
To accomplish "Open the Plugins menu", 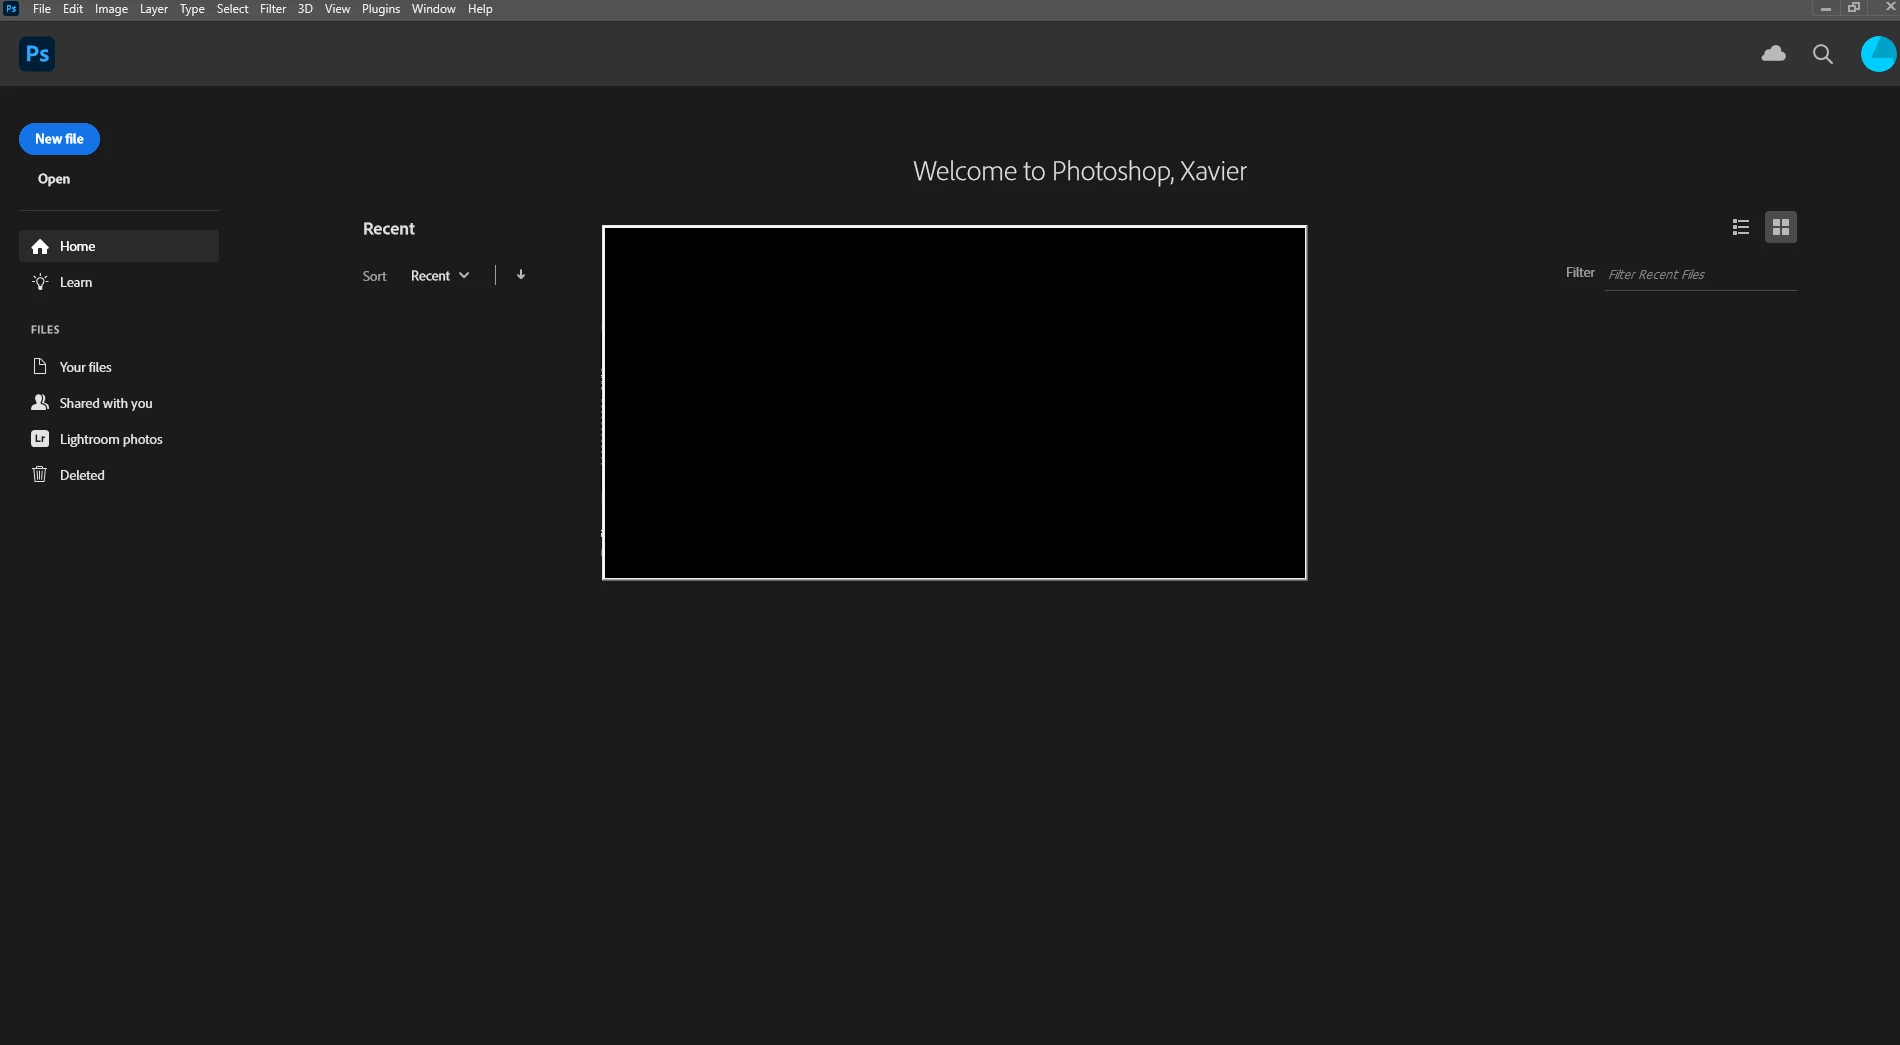I will pos(381,9).
